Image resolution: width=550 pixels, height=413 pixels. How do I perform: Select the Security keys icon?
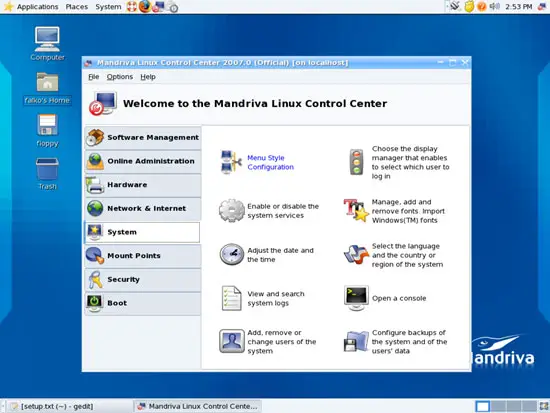click(95, 280)
